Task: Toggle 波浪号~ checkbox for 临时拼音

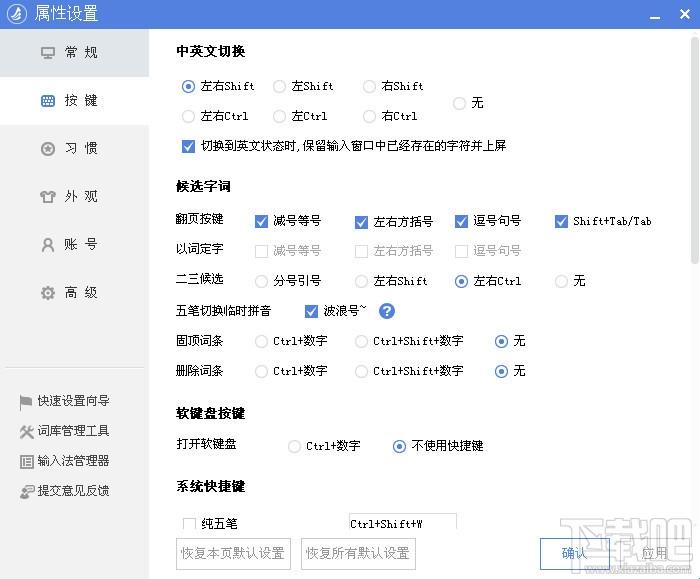Action: coord(311,311)
